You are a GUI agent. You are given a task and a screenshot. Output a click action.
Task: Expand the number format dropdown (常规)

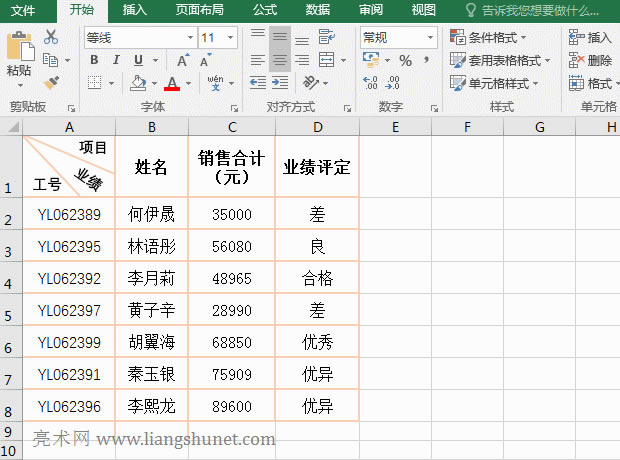[398, 37]
